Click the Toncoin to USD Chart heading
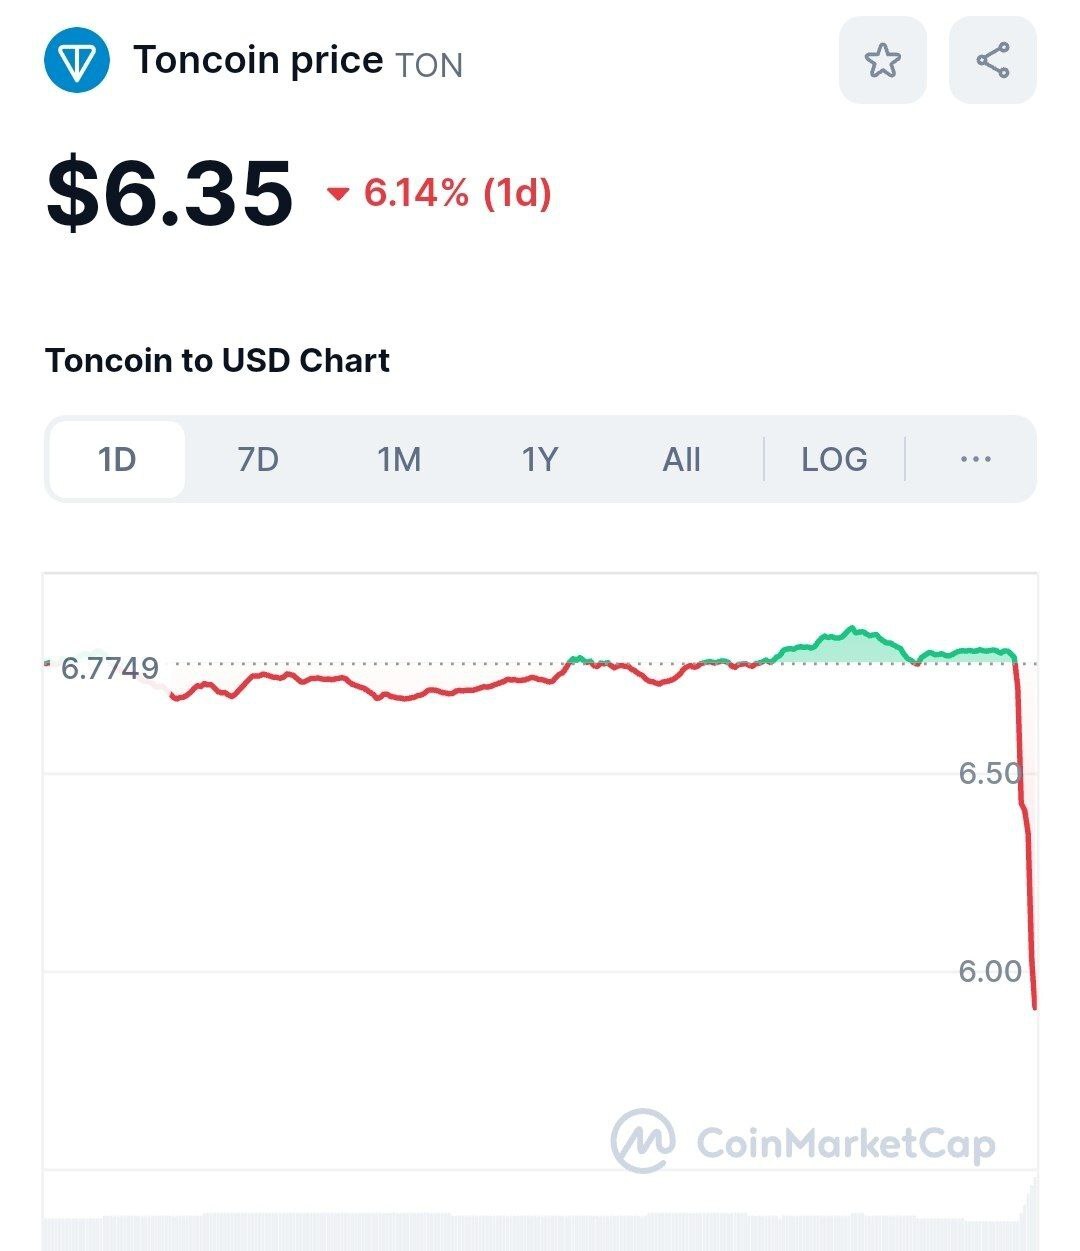 click(217, 360)
